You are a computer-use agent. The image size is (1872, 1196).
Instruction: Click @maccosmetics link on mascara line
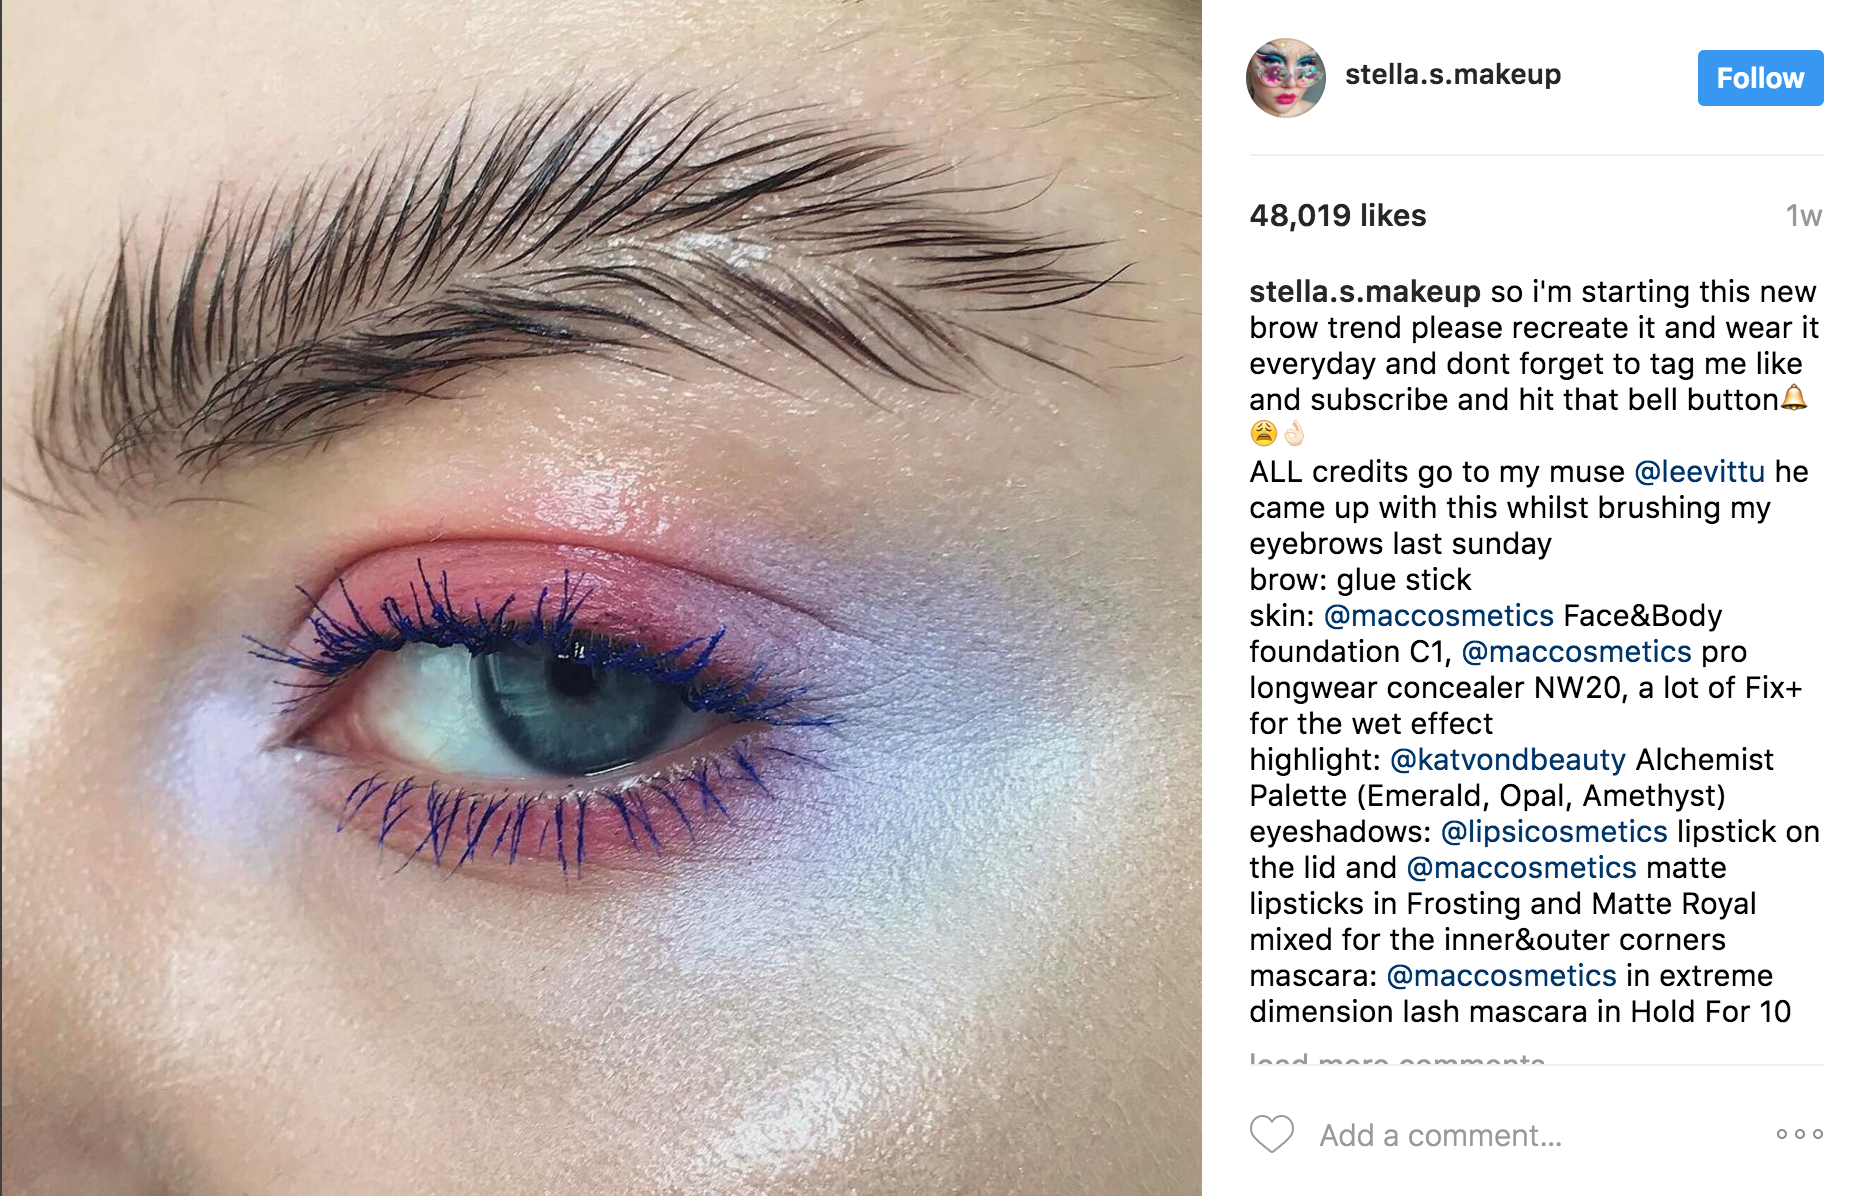tap(1501, 975)
